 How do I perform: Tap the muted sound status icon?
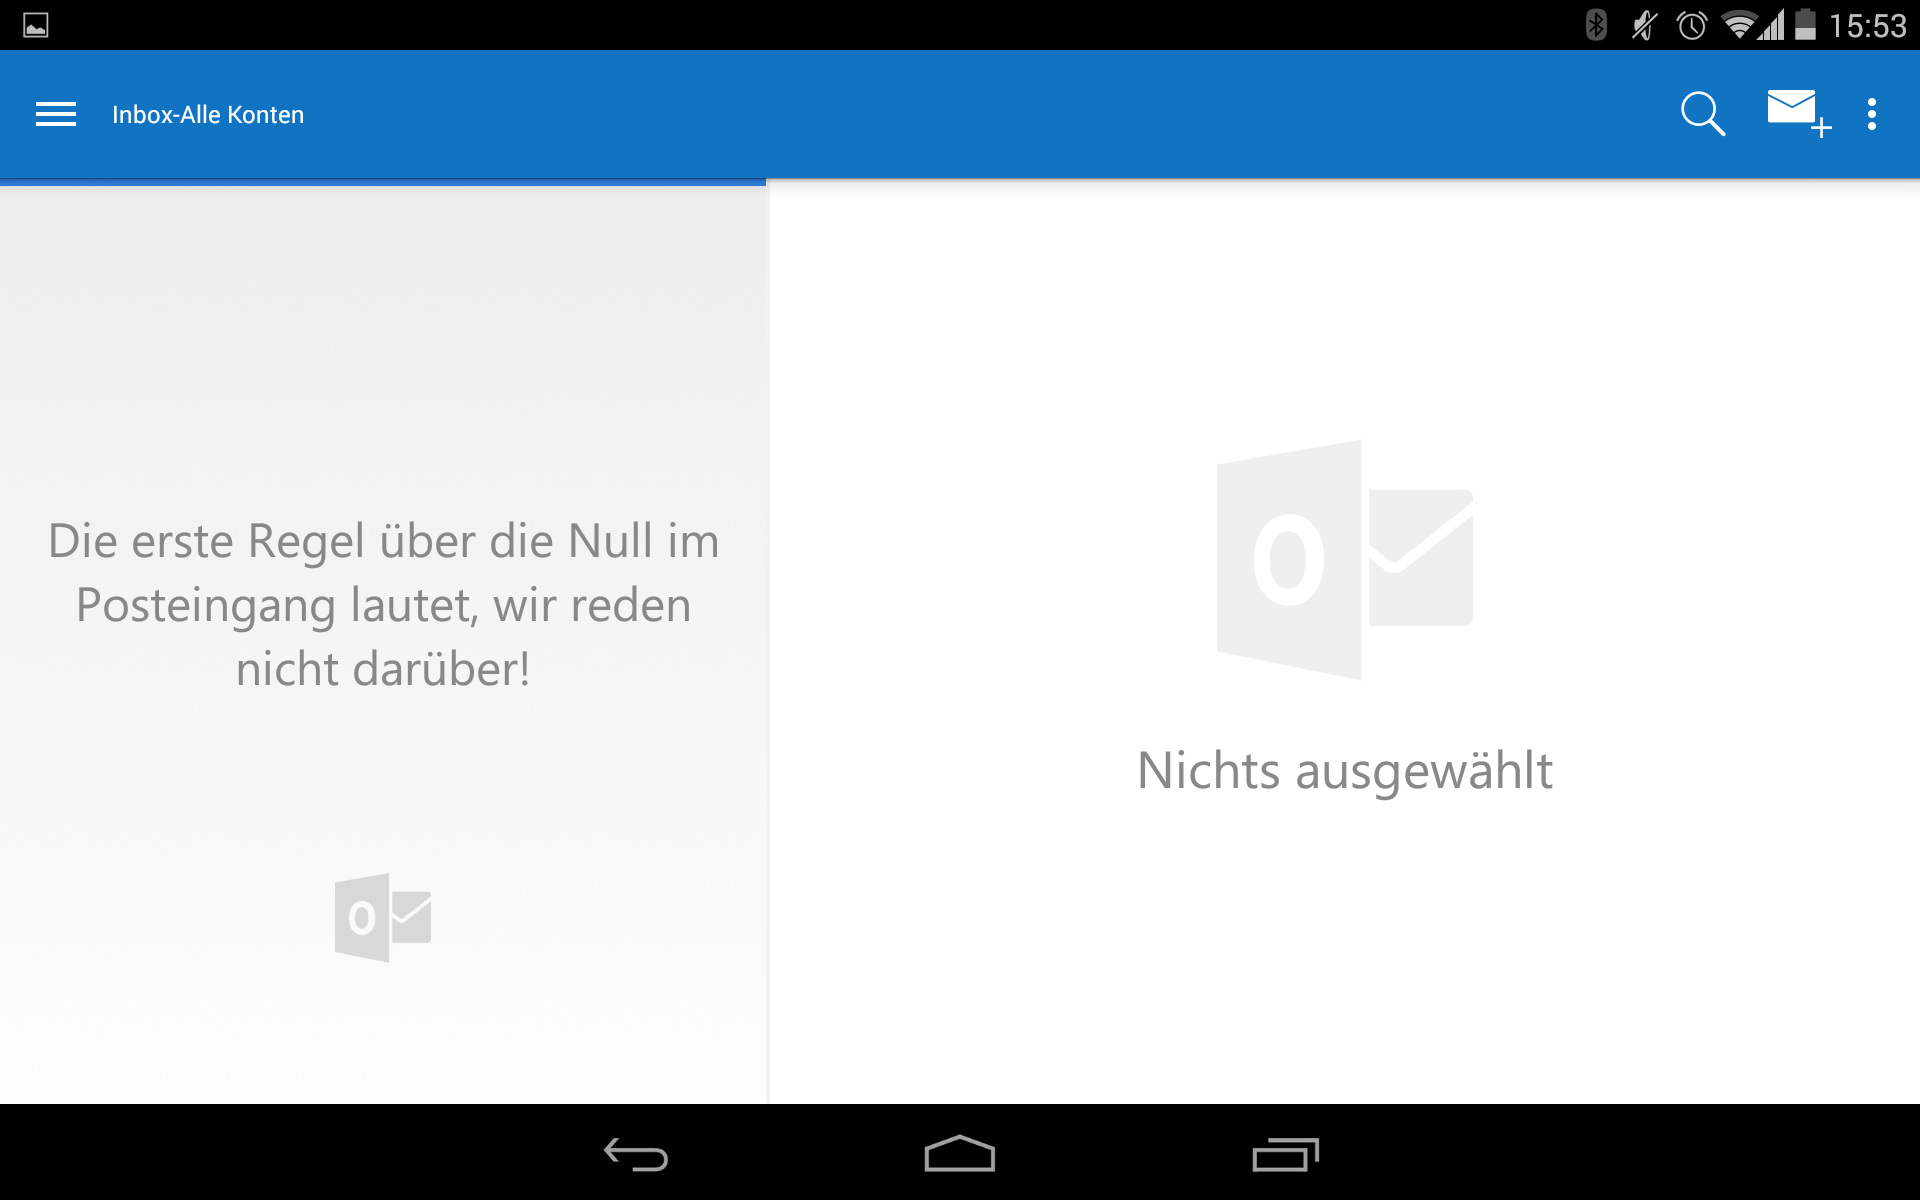(1644, 24)
